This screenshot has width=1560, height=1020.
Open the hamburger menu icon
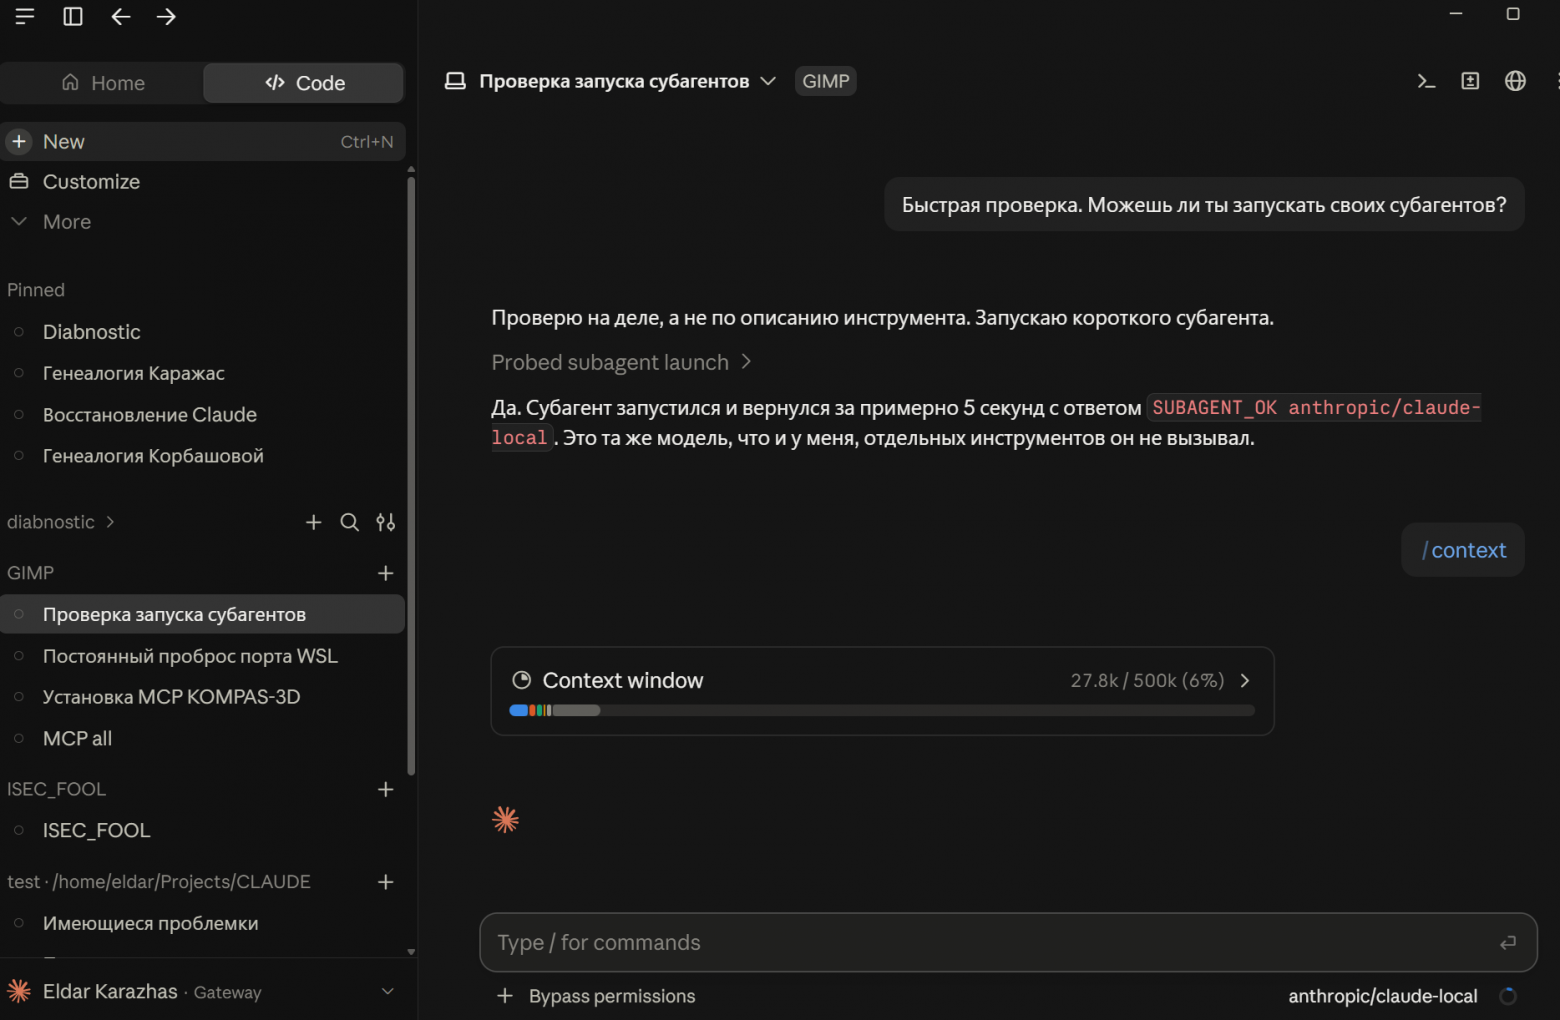(x=25, y=17)
